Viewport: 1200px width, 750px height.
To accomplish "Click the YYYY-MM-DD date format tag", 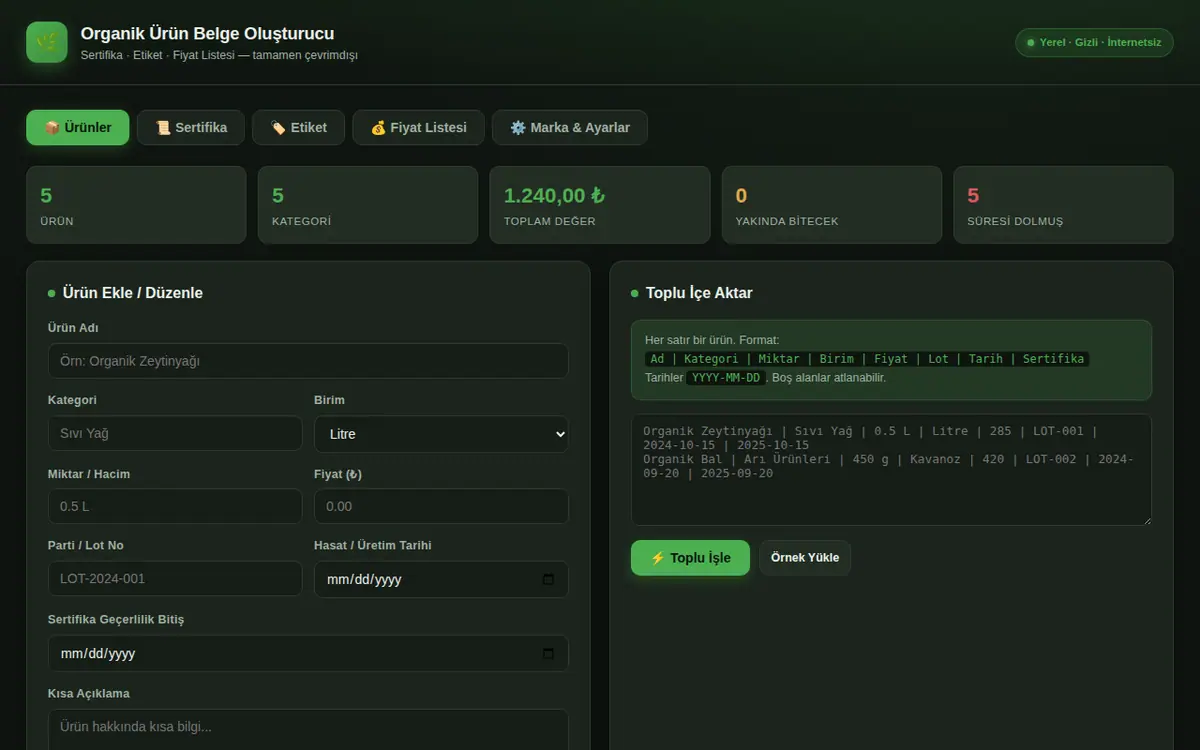I will [726, 378].
